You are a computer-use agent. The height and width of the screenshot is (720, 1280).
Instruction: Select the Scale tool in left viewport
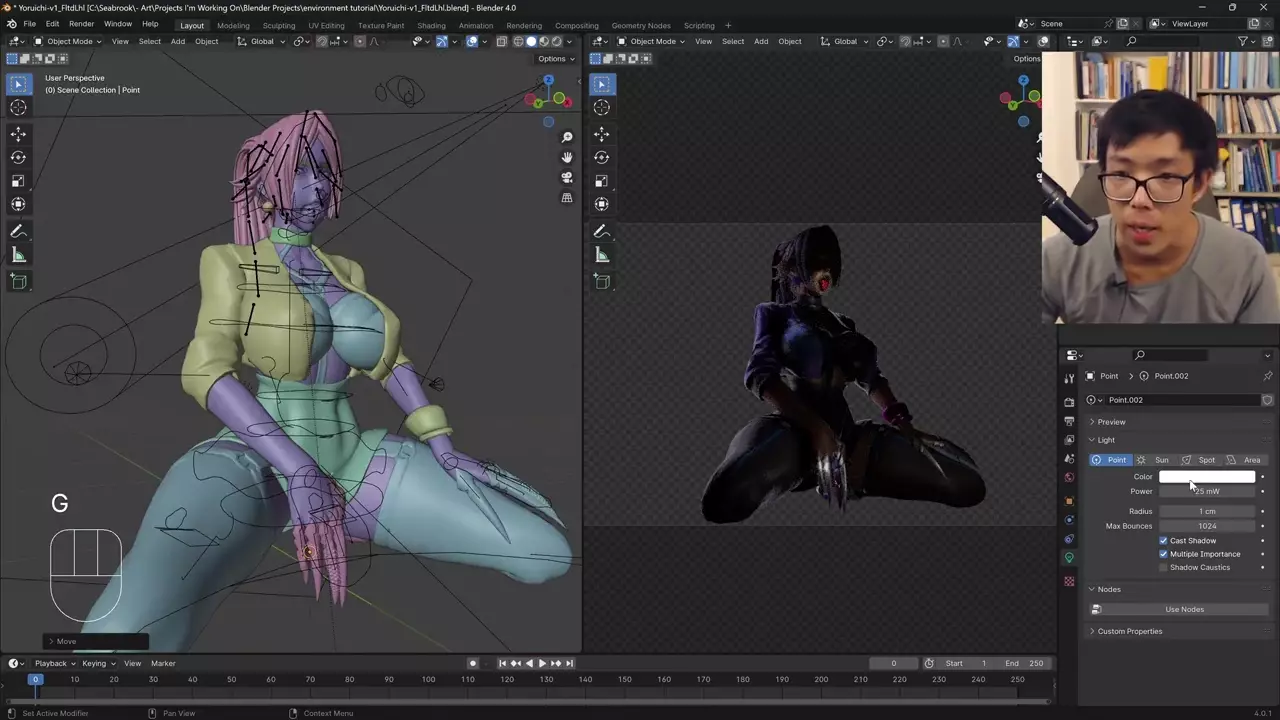click(18, 181)
